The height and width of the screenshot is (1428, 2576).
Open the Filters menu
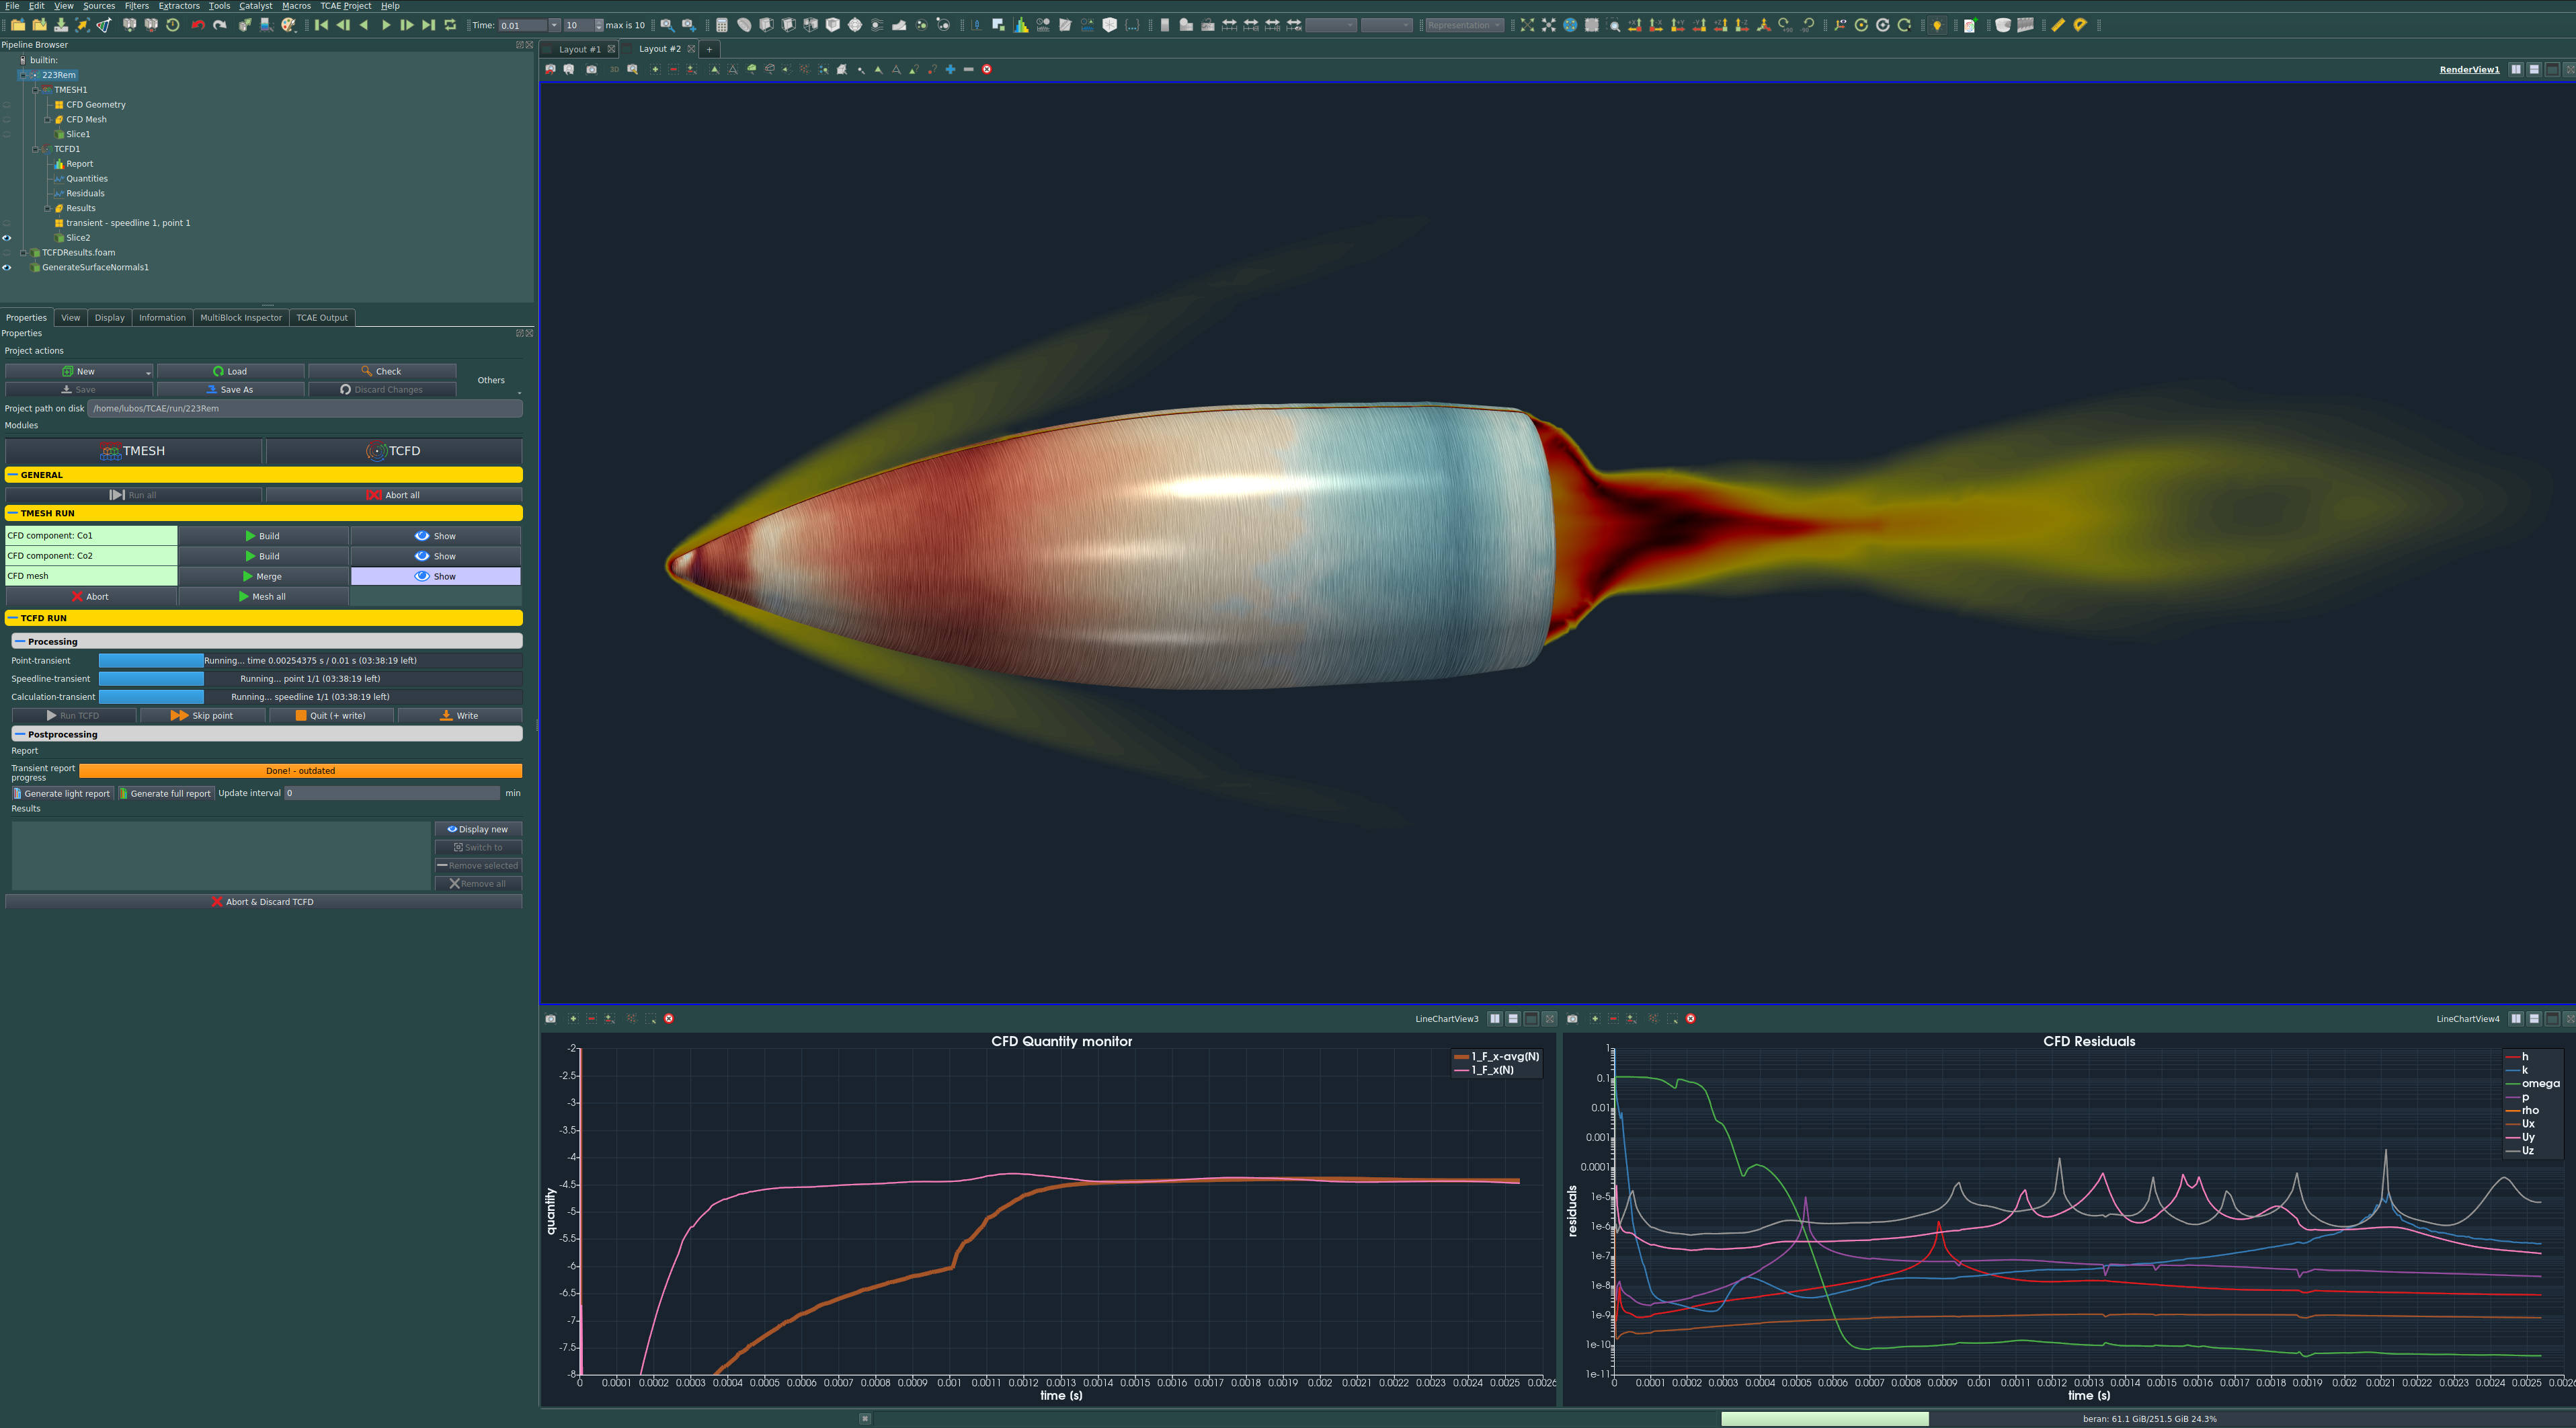tap(136, 6)
